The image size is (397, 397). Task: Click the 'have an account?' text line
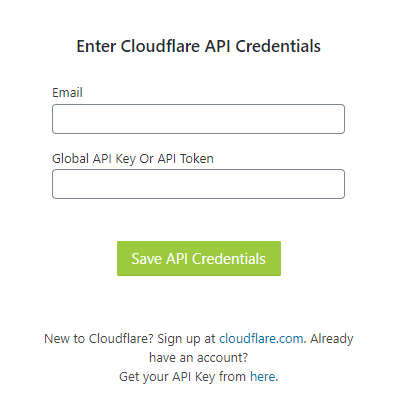point(198,358)
